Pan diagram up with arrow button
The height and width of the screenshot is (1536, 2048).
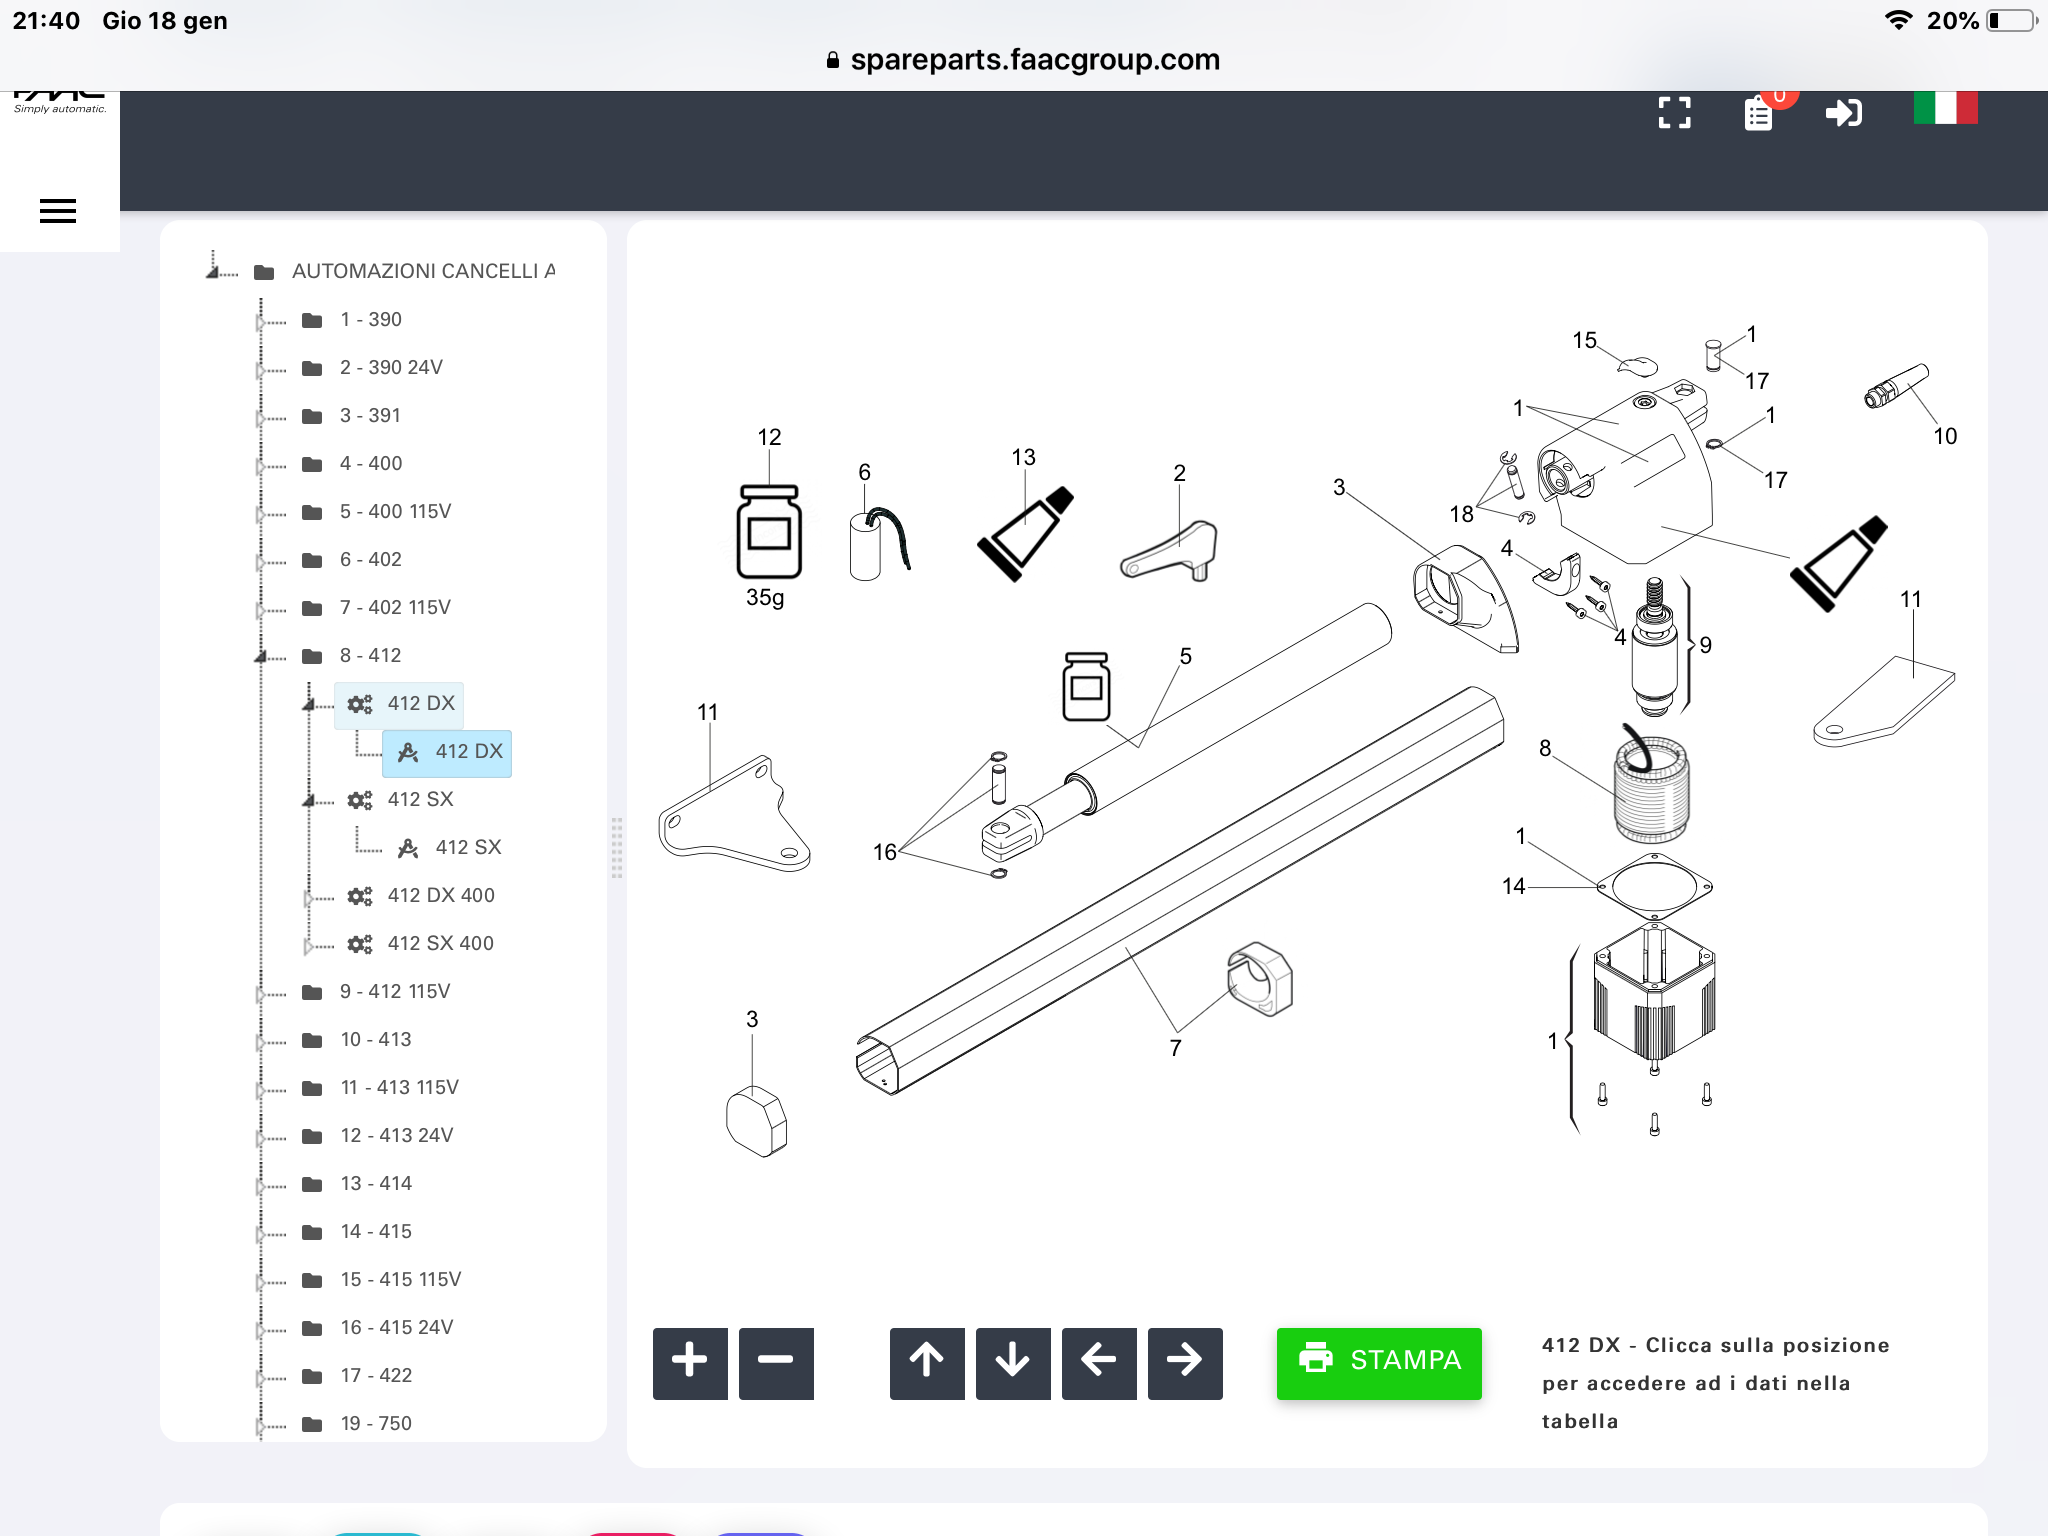tap(927, 1362)
